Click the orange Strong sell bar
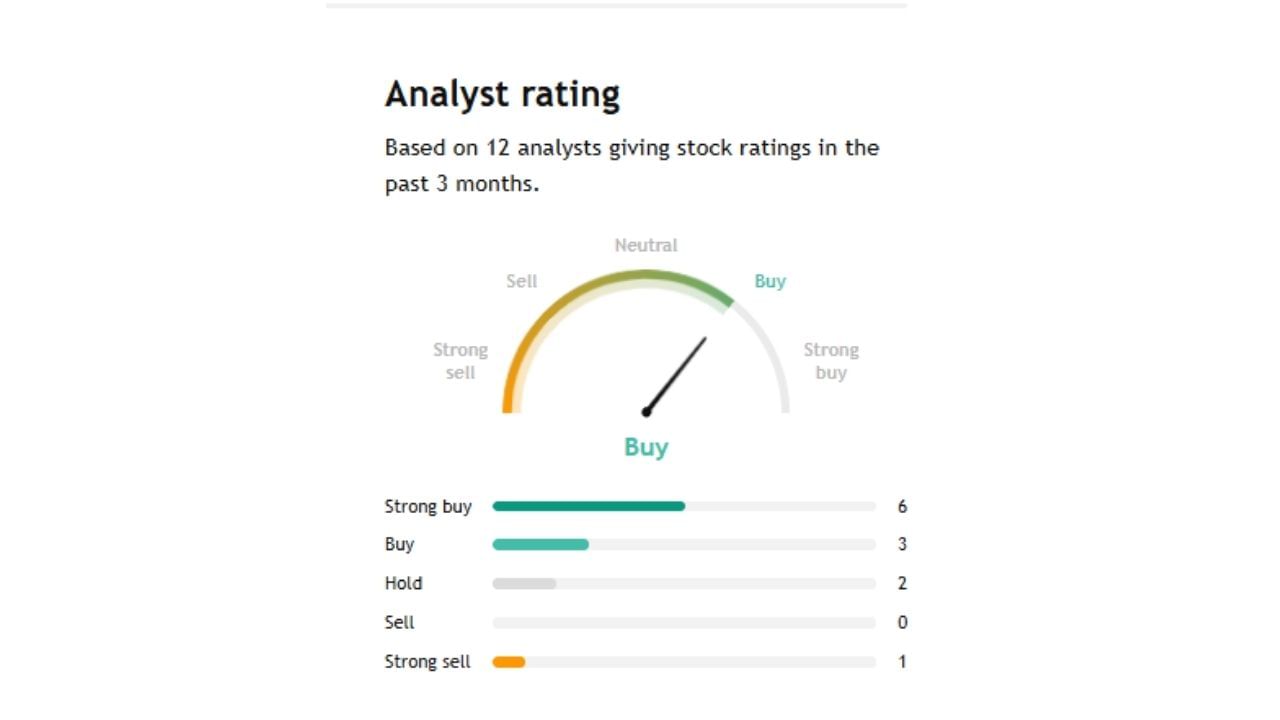The width and height of the screenshot is (1280, 720). coord(508,661)
